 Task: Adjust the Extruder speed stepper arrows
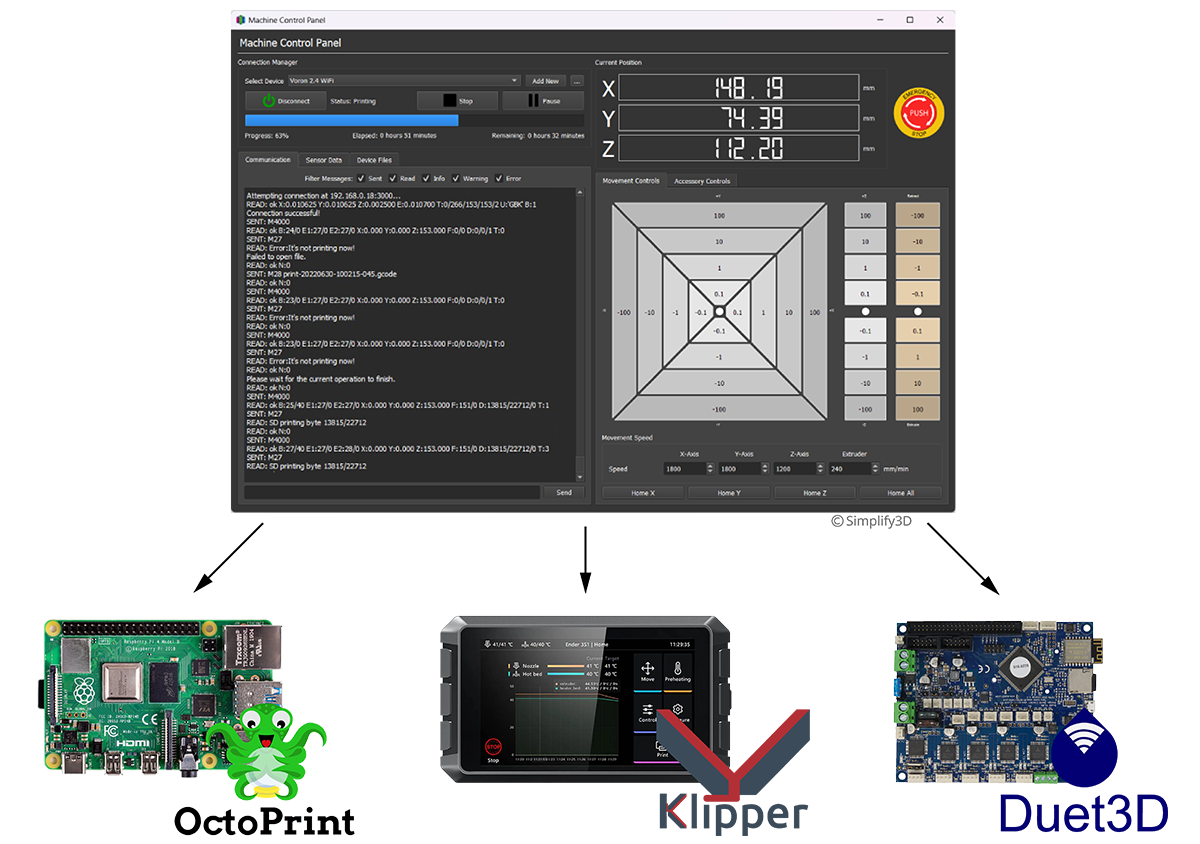pos(873,469)
